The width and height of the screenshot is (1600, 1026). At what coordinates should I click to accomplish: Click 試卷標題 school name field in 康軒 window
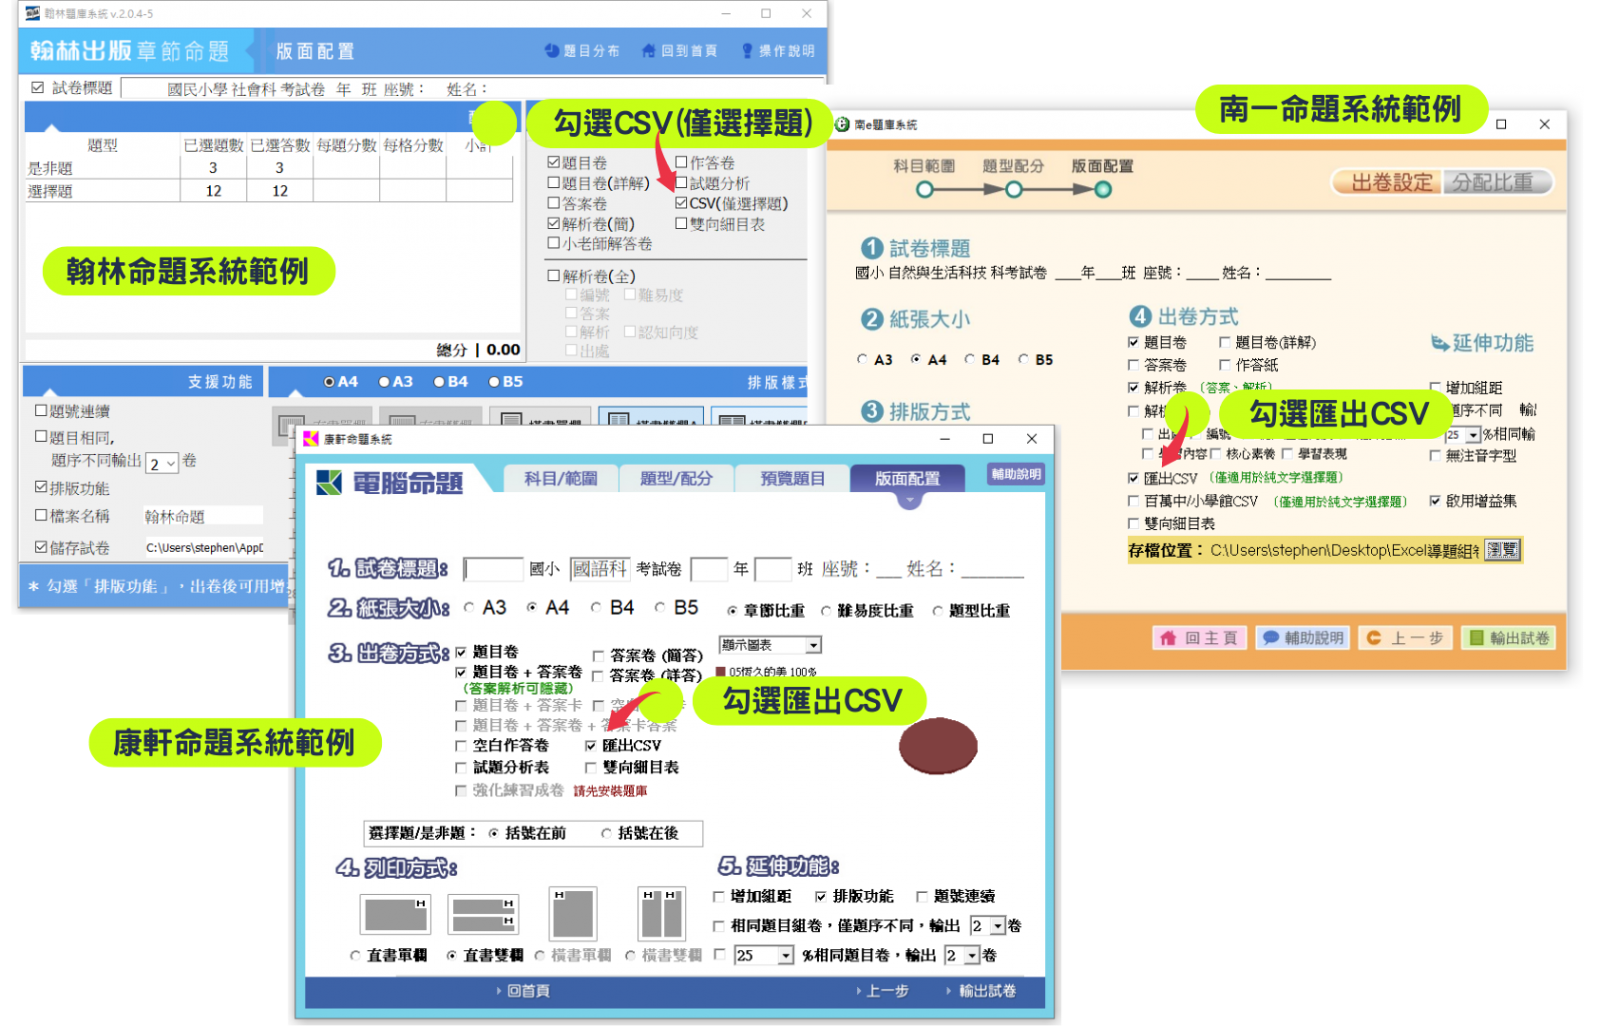coord(493,569)
